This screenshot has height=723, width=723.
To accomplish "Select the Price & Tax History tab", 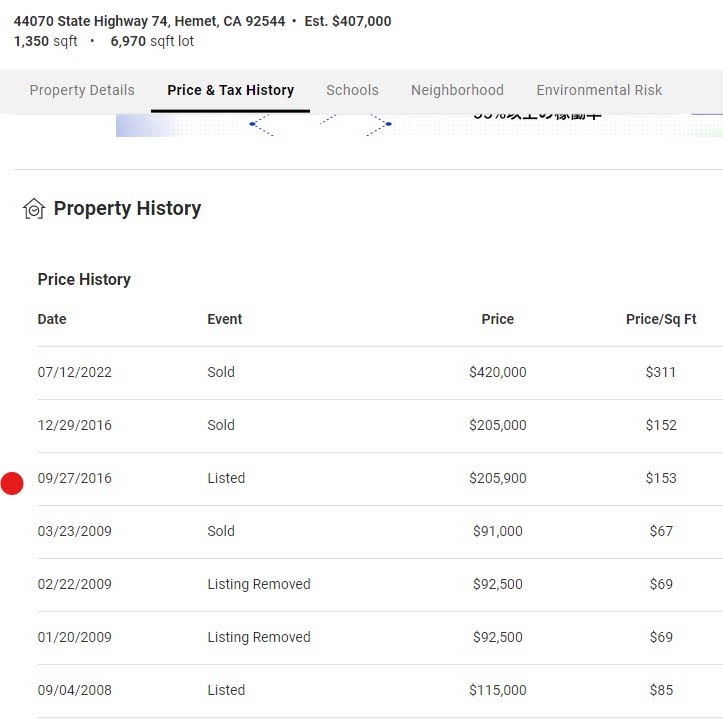I will (231, 90).
